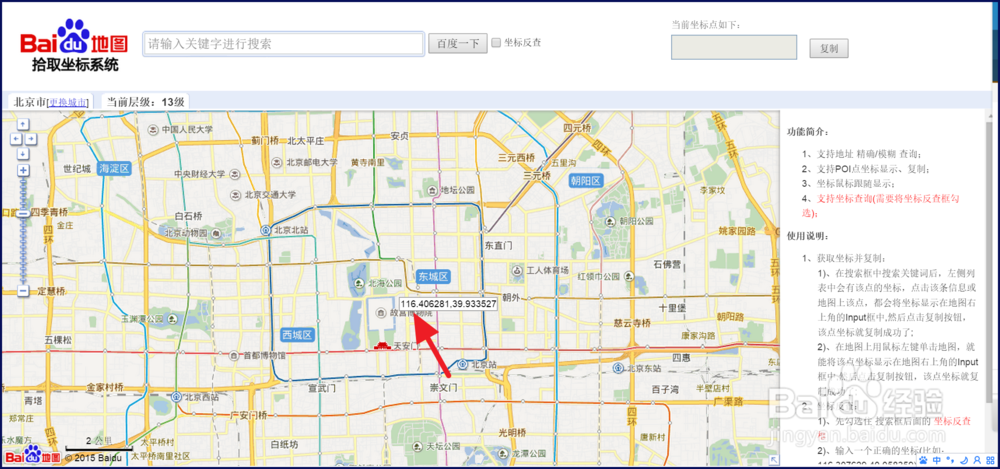Click the 北京西站 railway station icon
Image resolution: width=1000 pixels, height=469 pixels.
175,396
